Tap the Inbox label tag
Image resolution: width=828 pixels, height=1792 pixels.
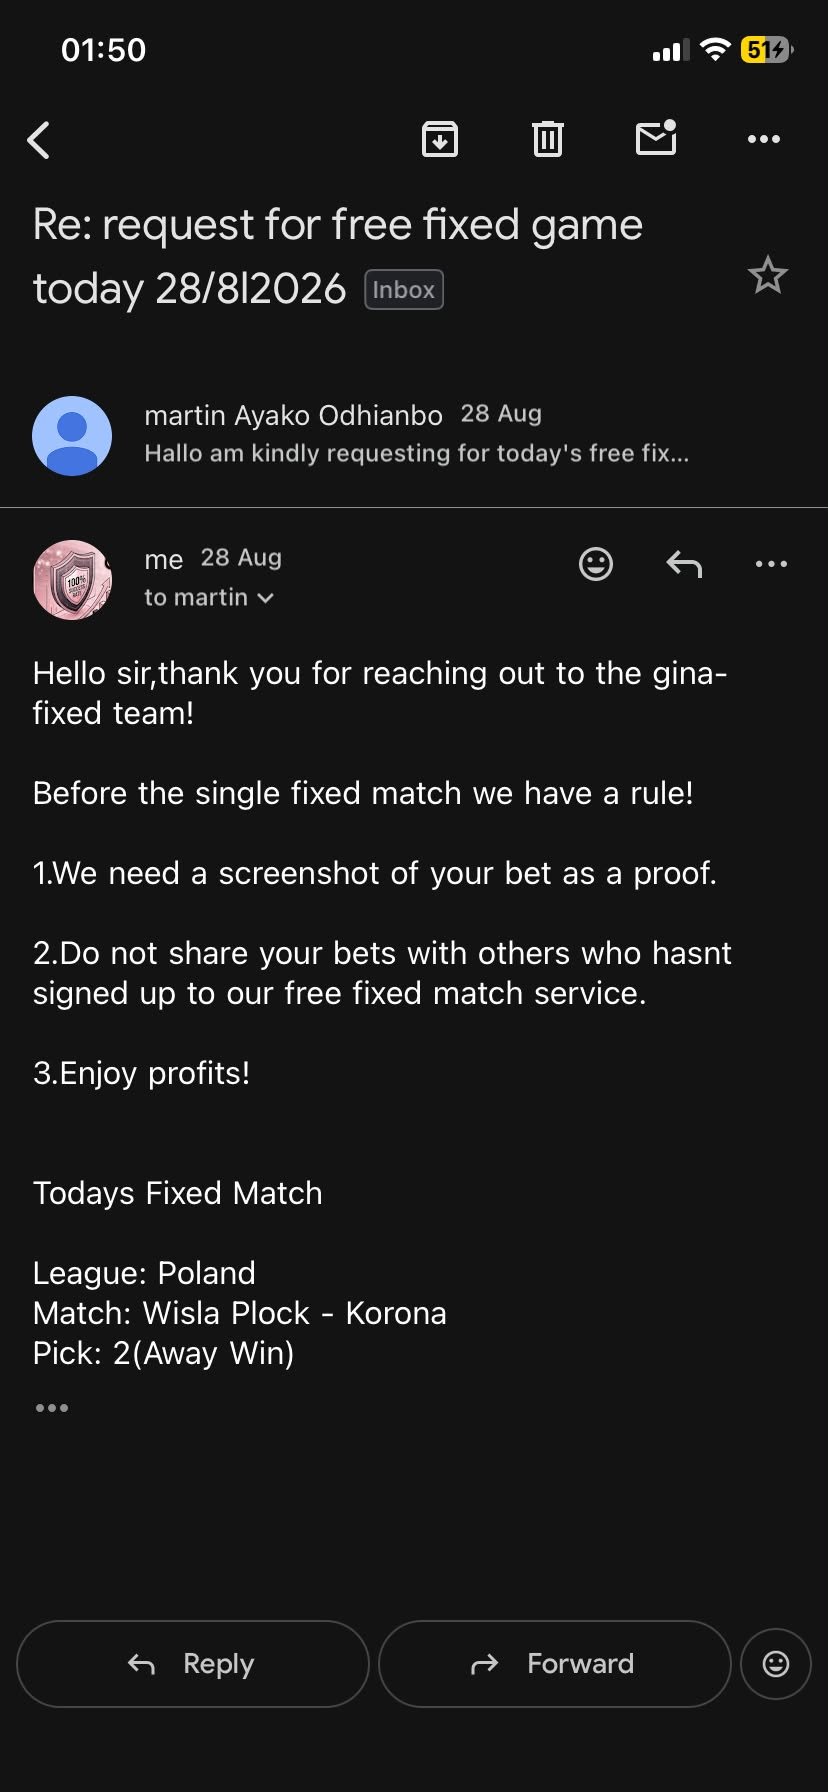[x=404, y=290]
